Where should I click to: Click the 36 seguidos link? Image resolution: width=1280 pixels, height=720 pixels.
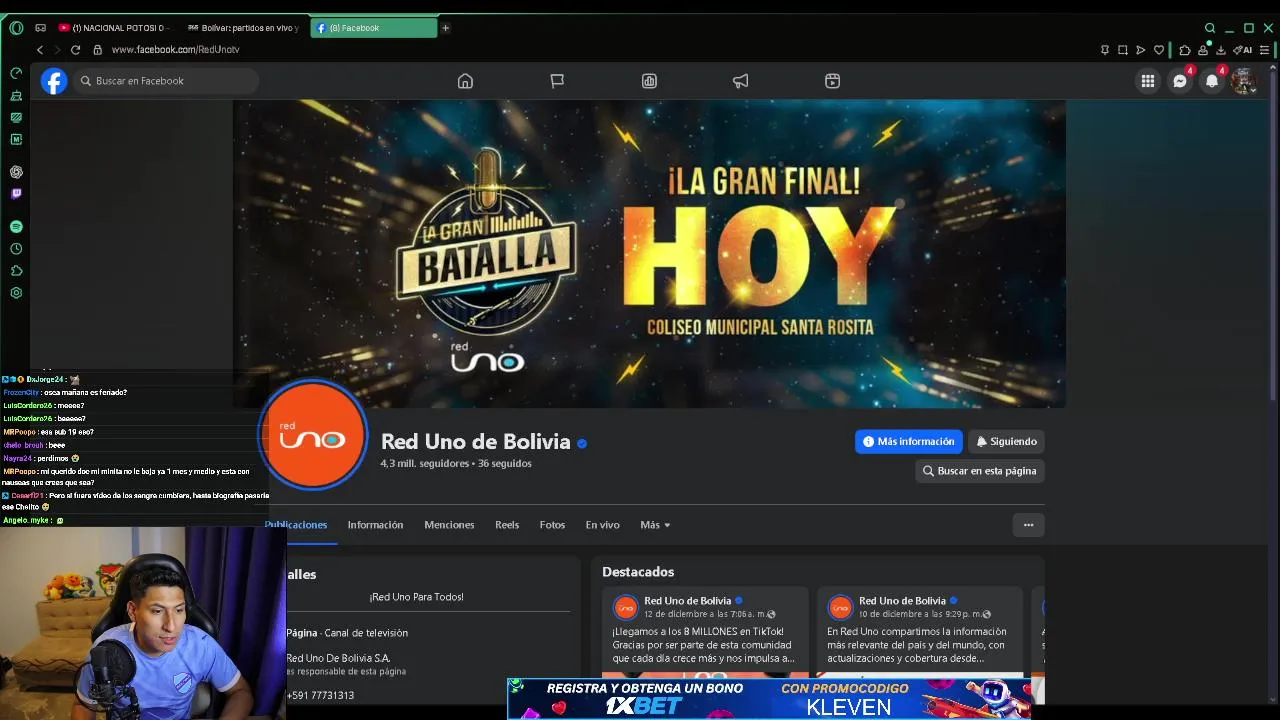tap(505, 464)
